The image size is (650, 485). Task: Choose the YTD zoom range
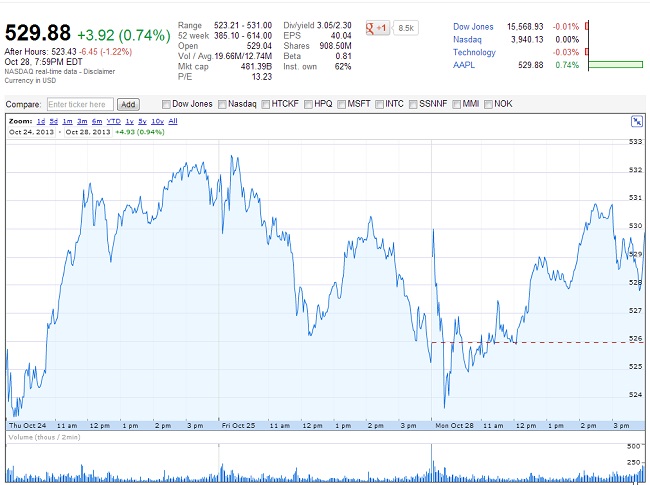point(114,121)
